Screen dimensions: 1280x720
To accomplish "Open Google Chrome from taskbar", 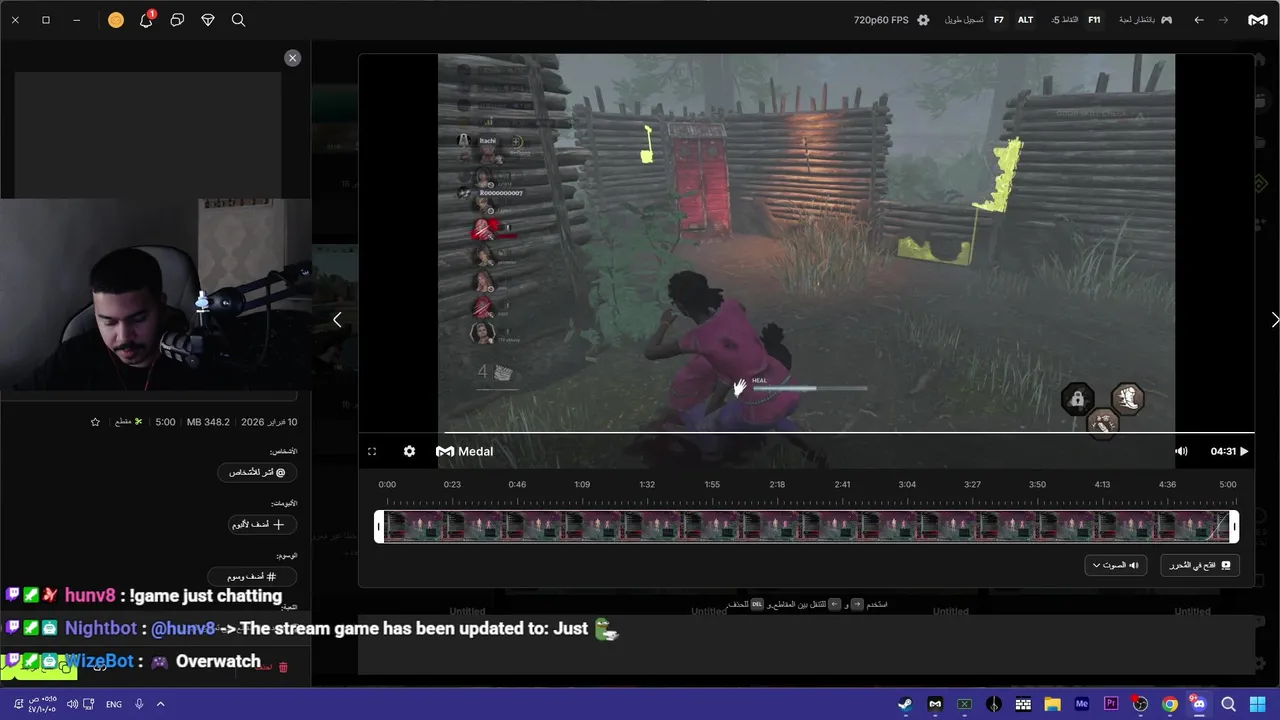I will (x=1170, y=704).
